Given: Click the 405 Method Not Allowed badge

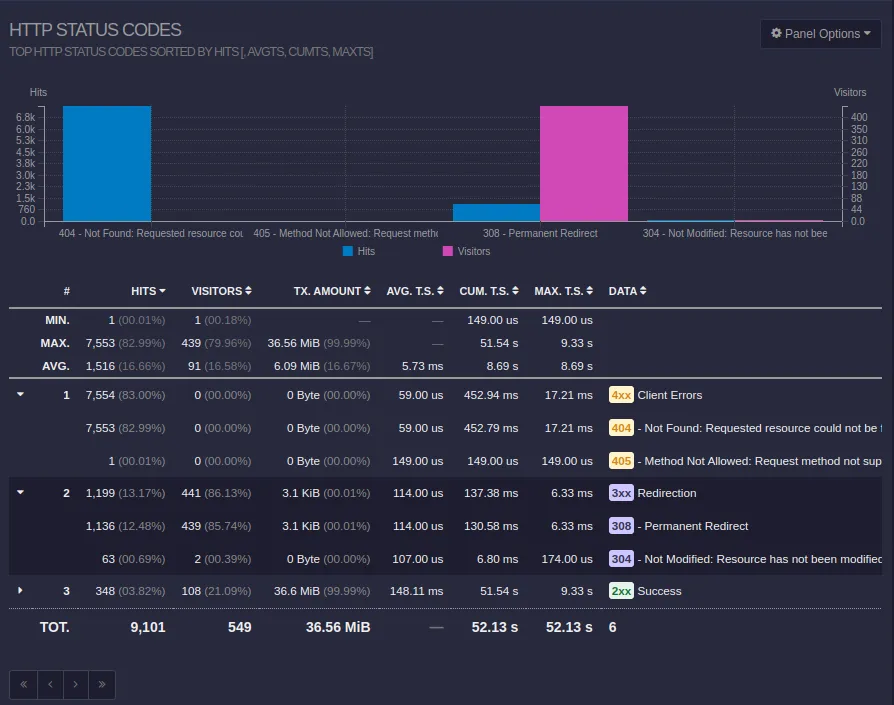Looking at the screenshot, I should coord(619,460).
